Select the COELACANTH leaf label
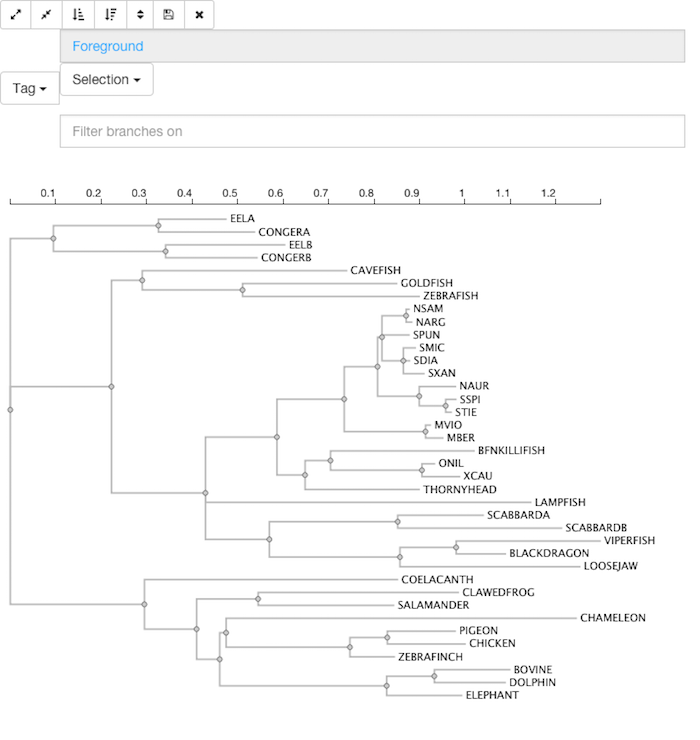Viewport: 700px width, 740px height. [437, 580]
